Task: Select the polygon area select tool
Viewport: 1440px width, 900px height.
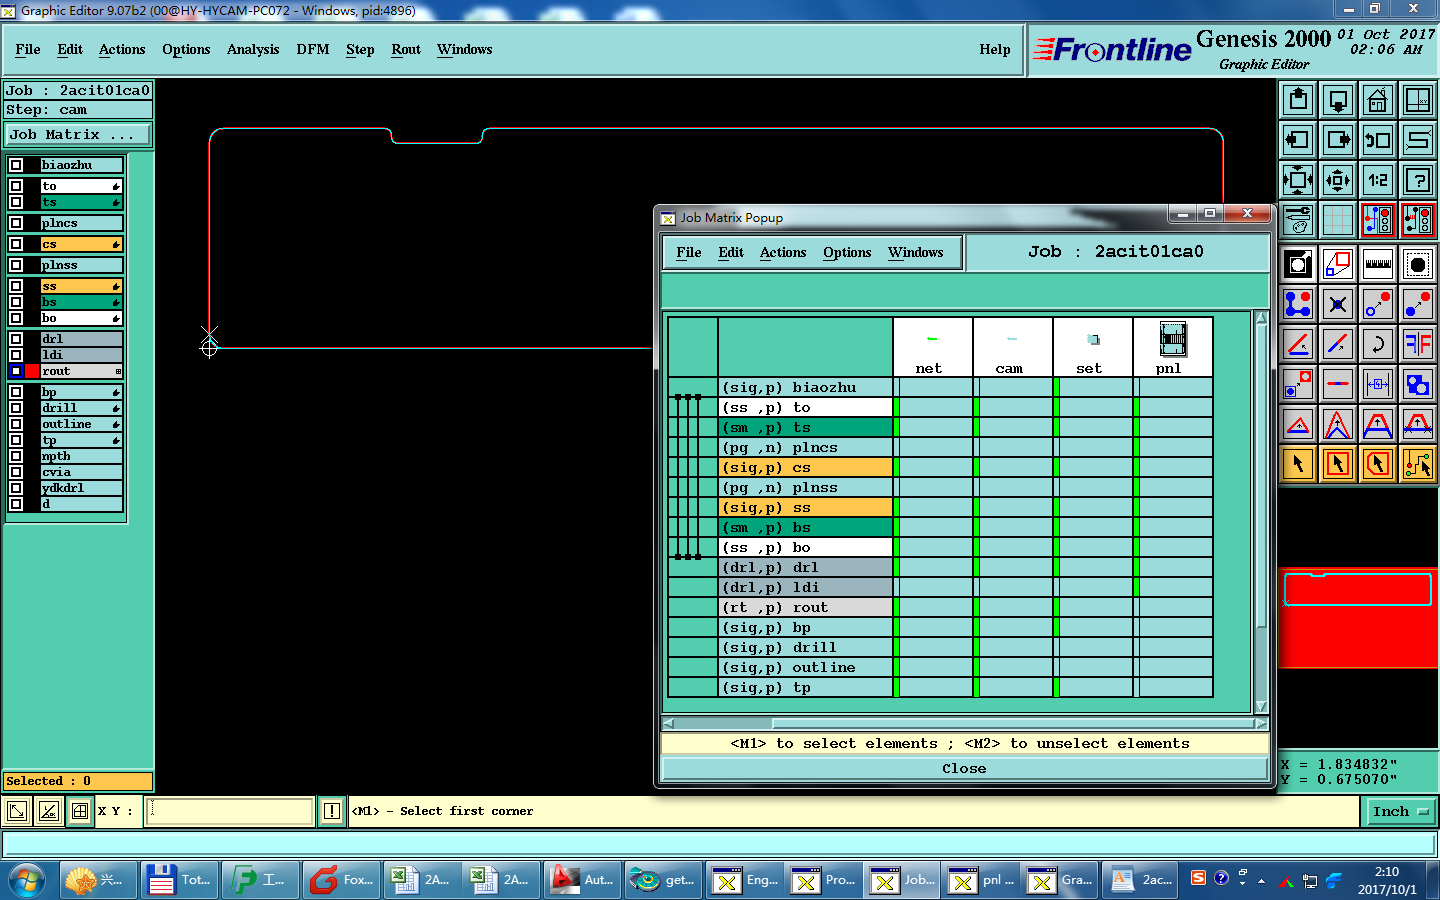Action: (1378, 464)
